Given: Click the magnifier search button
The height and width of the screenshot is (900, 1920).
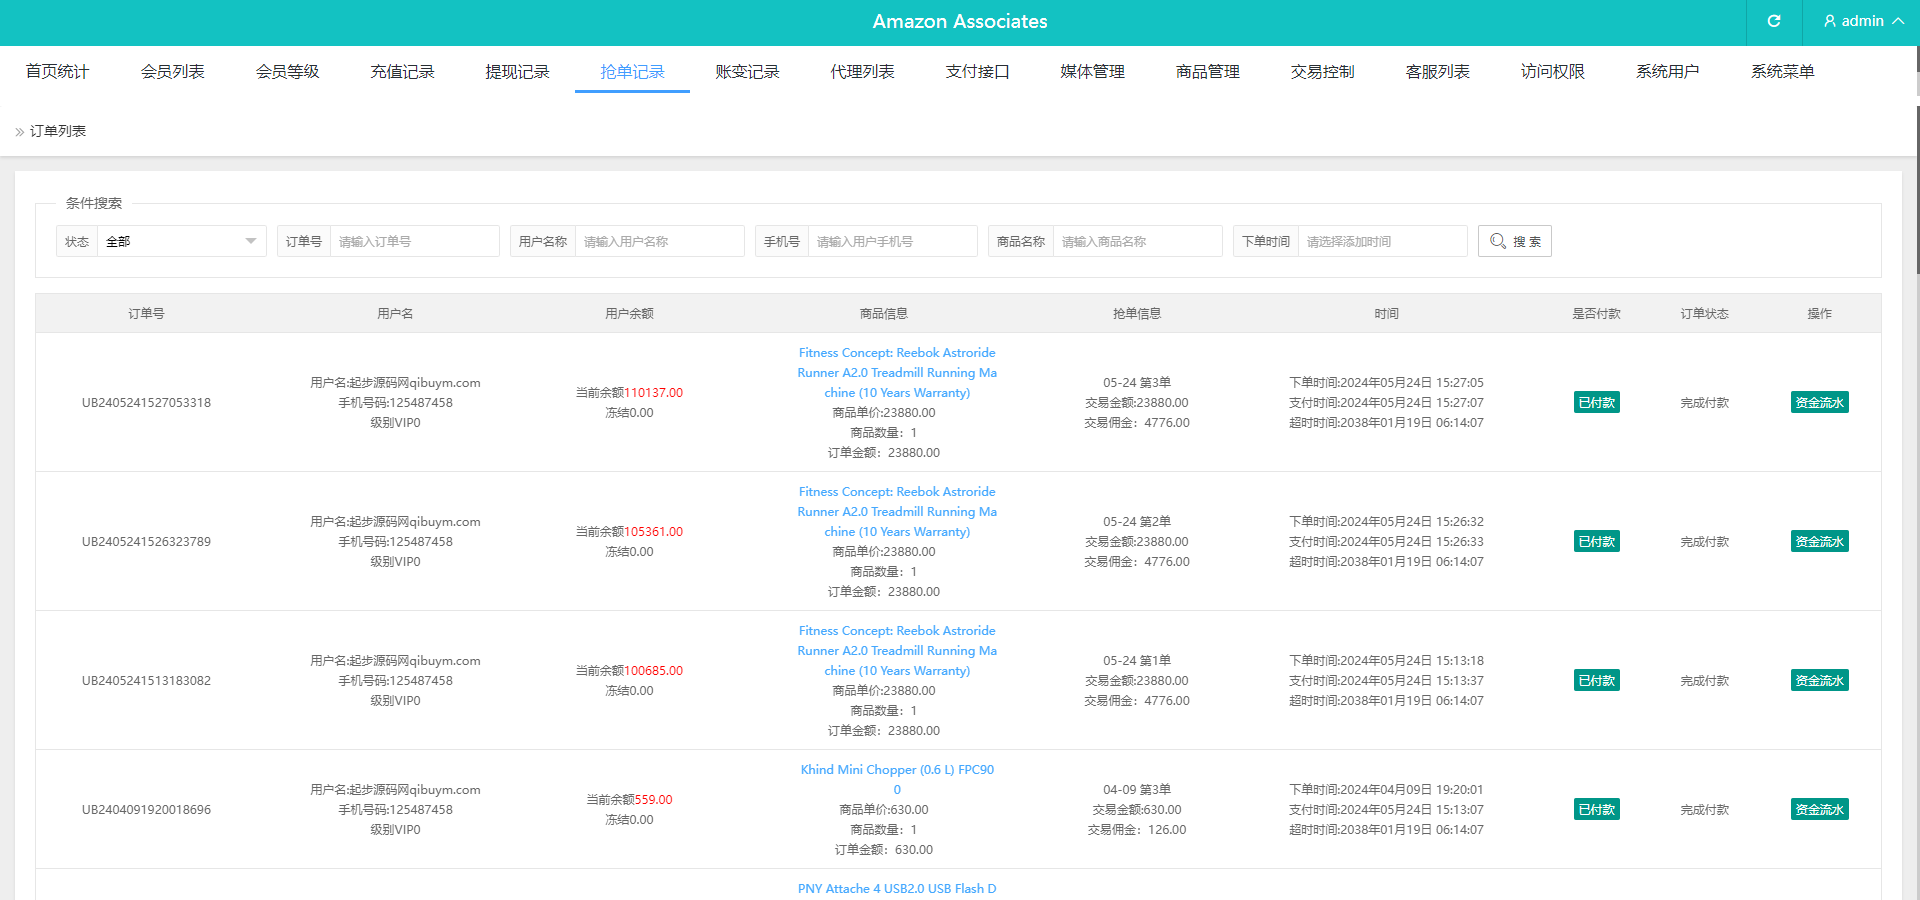Looking at the screenshot, I should (1514, 241).
